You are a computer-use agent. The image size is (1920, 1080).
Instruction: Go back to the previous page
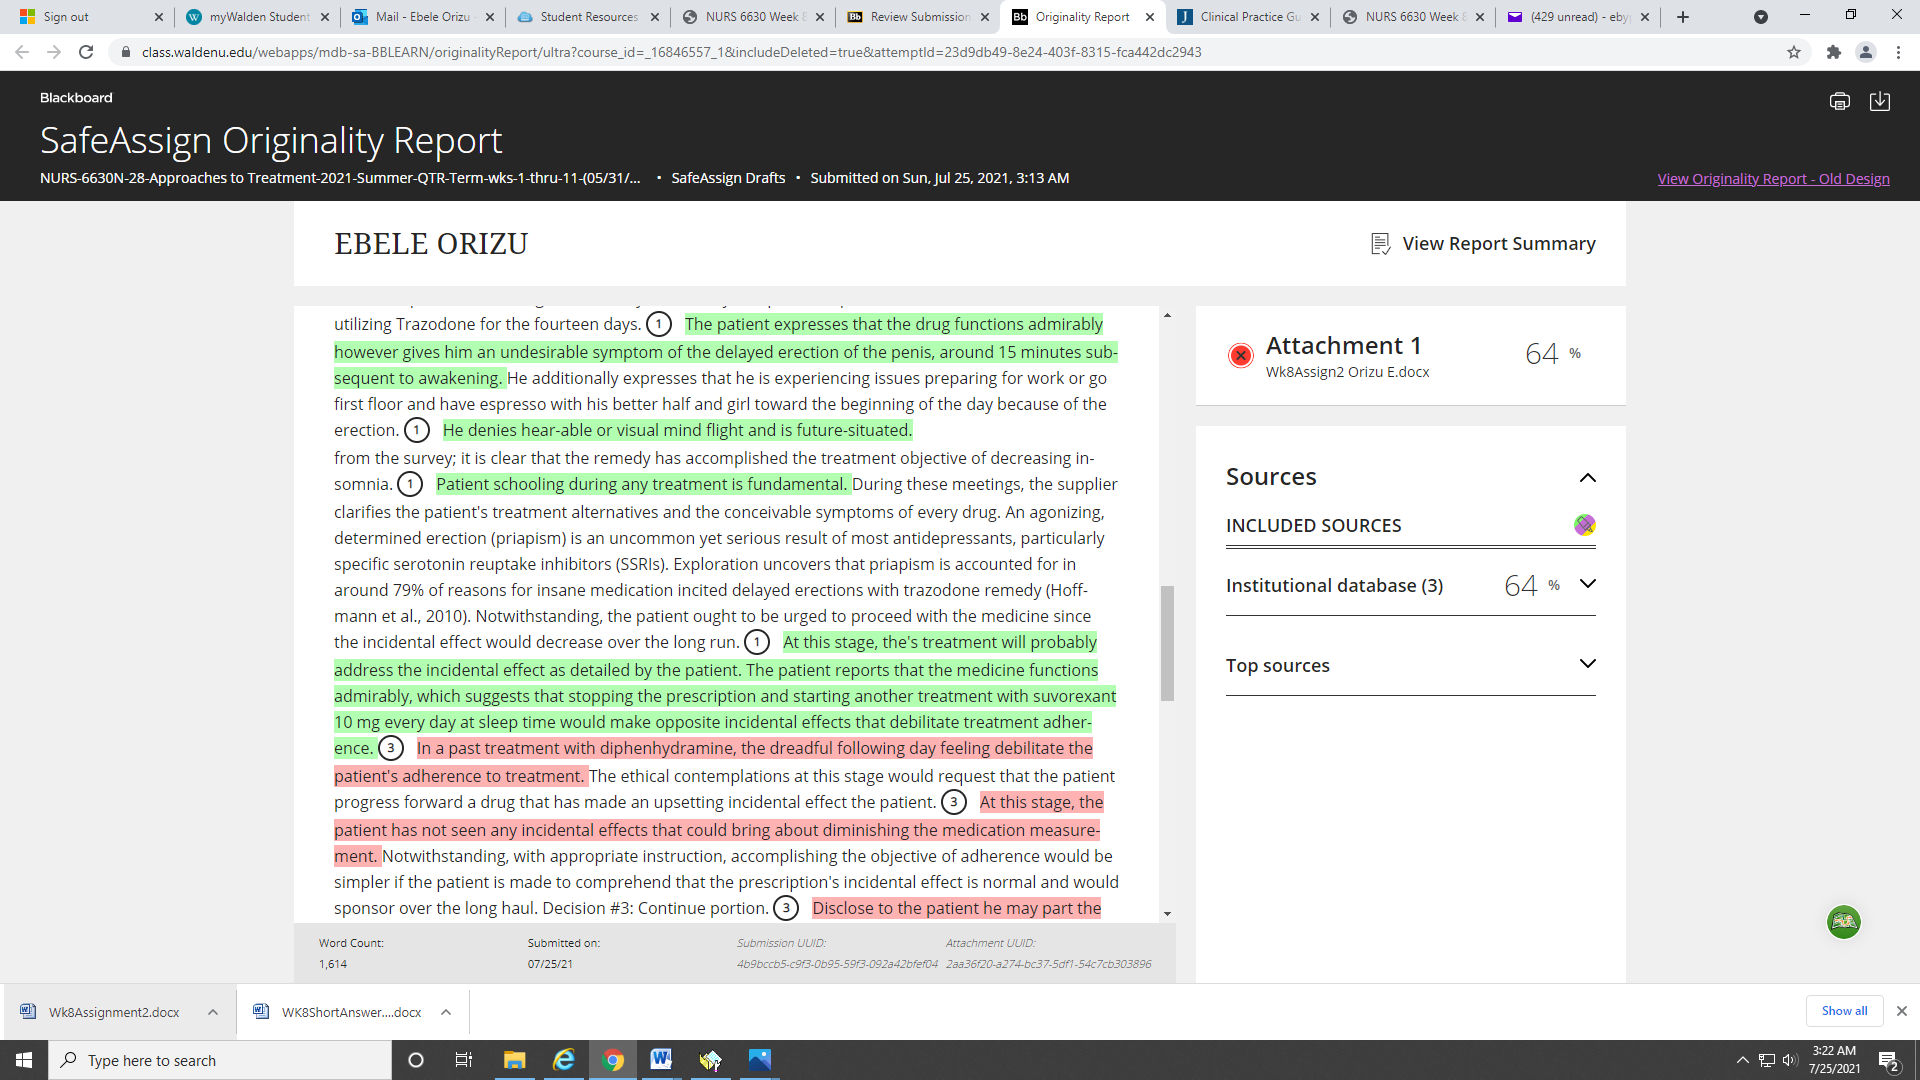click(22, 52)
